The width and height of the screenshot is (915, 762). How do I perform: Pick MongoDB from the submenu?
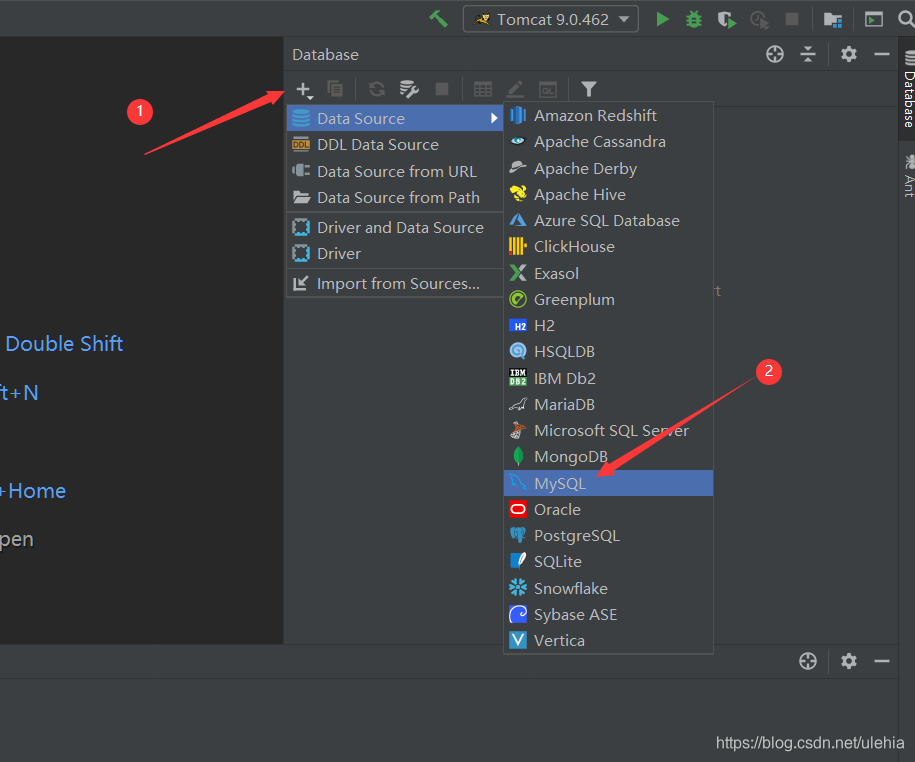coord(609,457)
